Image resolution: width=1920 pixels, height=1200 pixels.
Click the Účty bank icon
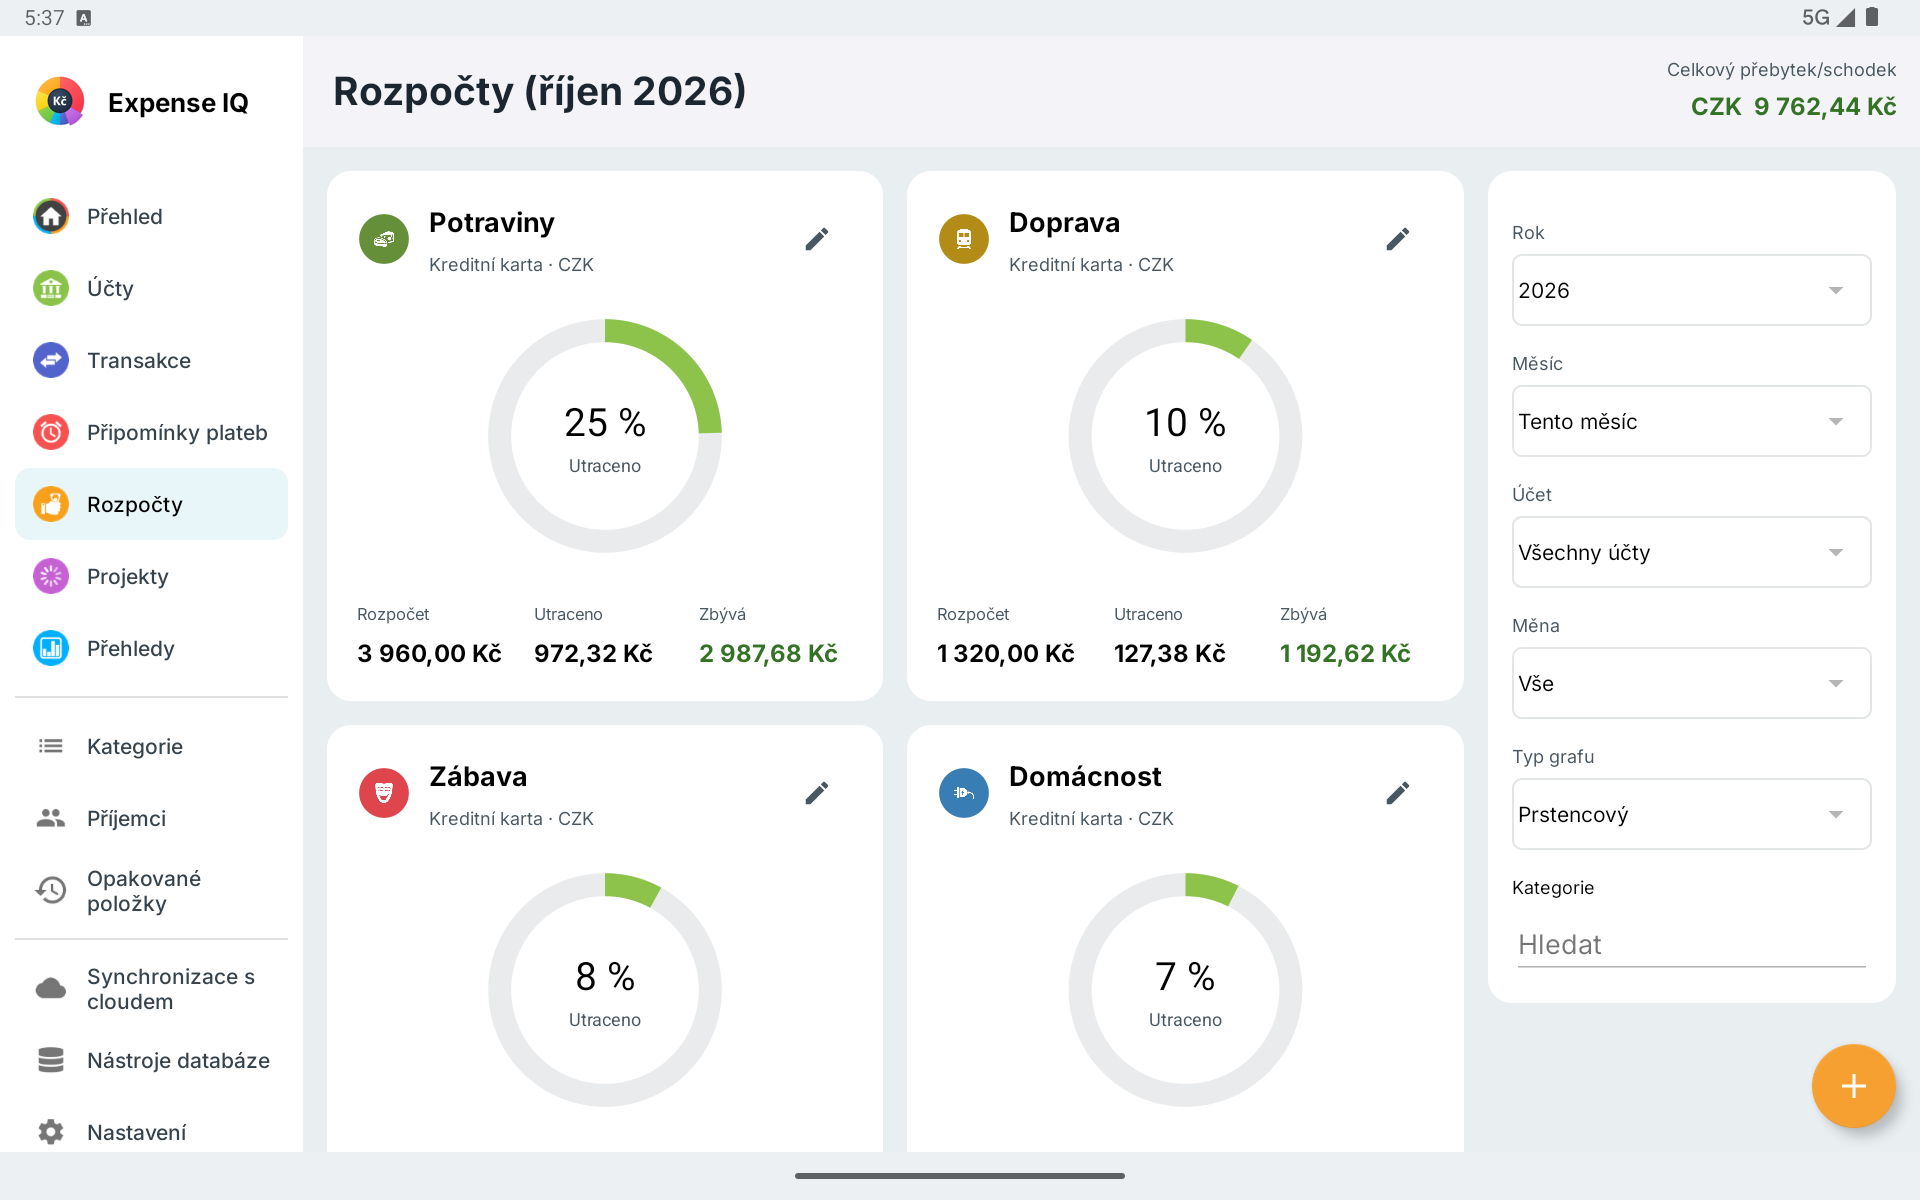[x=51, y=288]
